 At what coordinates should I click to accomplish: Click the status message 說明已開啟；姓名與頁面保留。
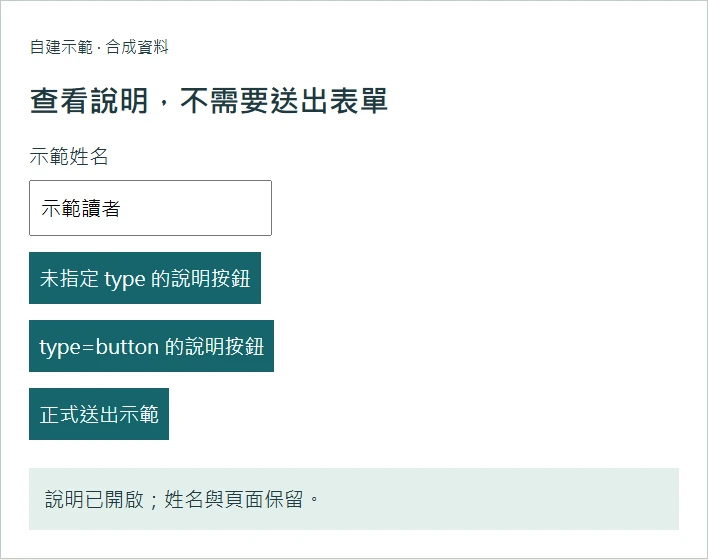(354, 499)
